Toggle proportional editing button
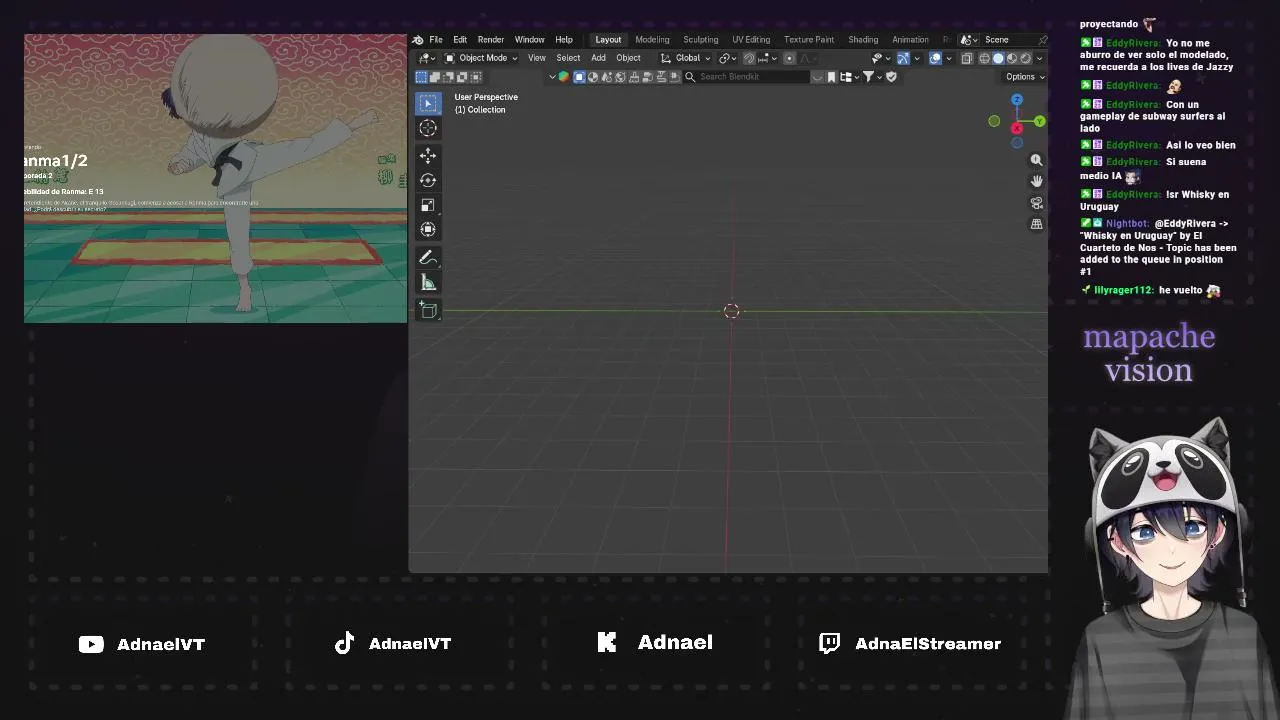The image size is (1280, 720). point(789,58)
